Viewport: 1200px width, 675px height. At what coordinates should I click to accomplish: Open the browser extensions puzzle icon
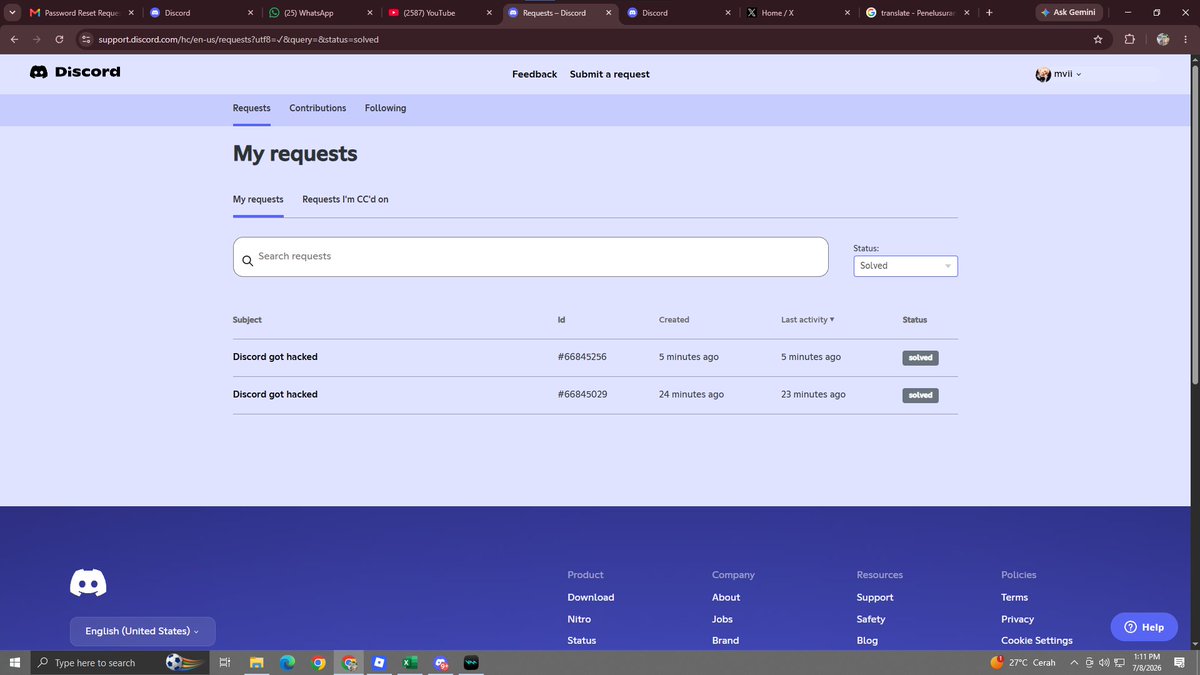(1130, 39)
